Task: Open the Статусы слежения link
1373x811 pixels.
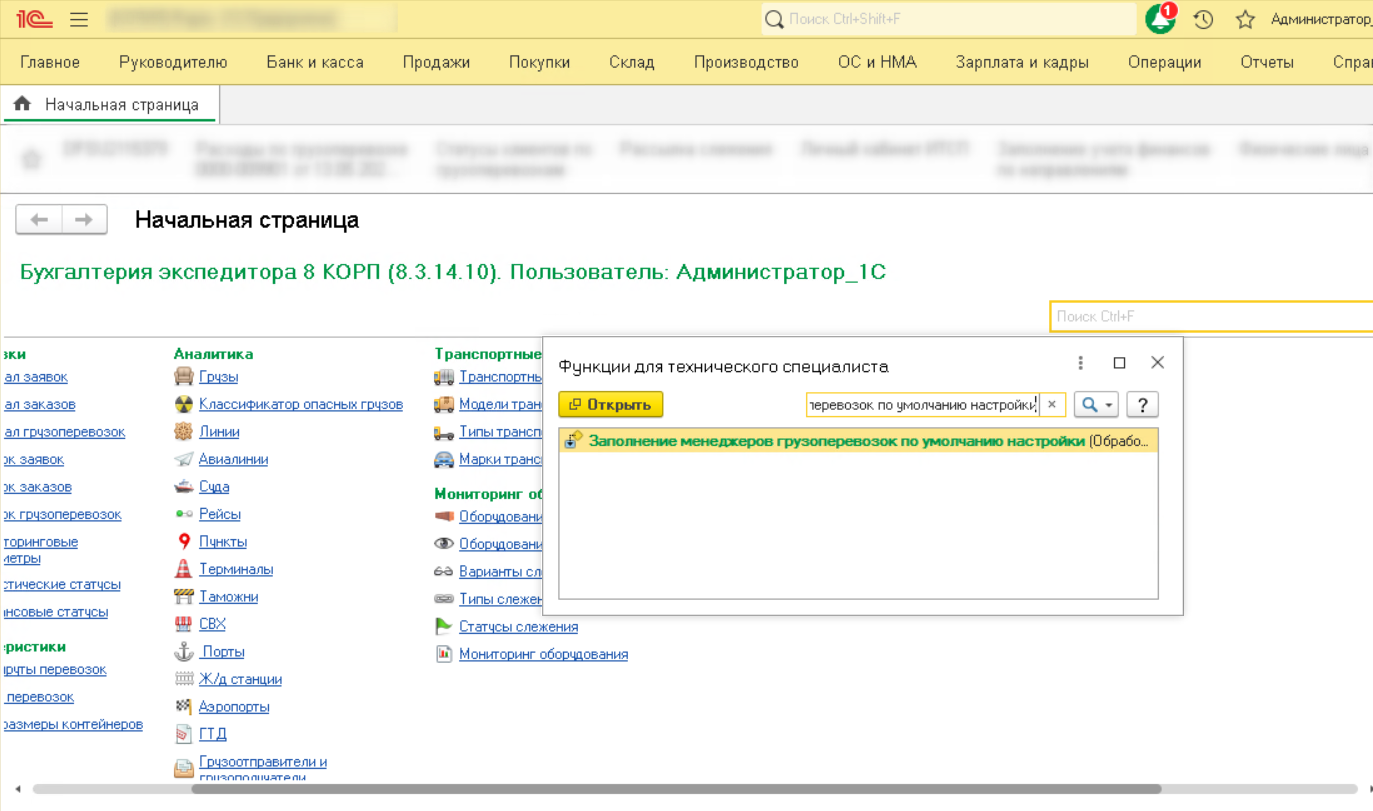Action: click(x=518, y=627)
